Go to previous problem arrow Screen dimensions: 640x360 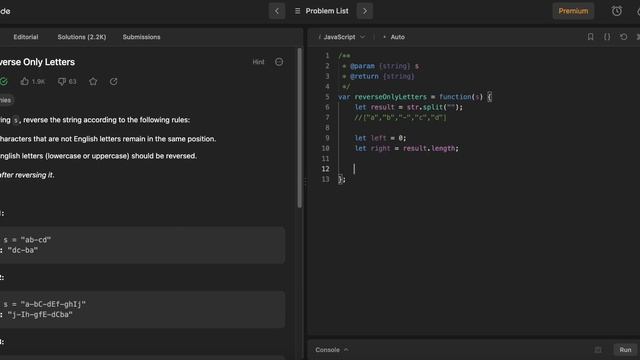pyautogui.click(x=277, y=11)
